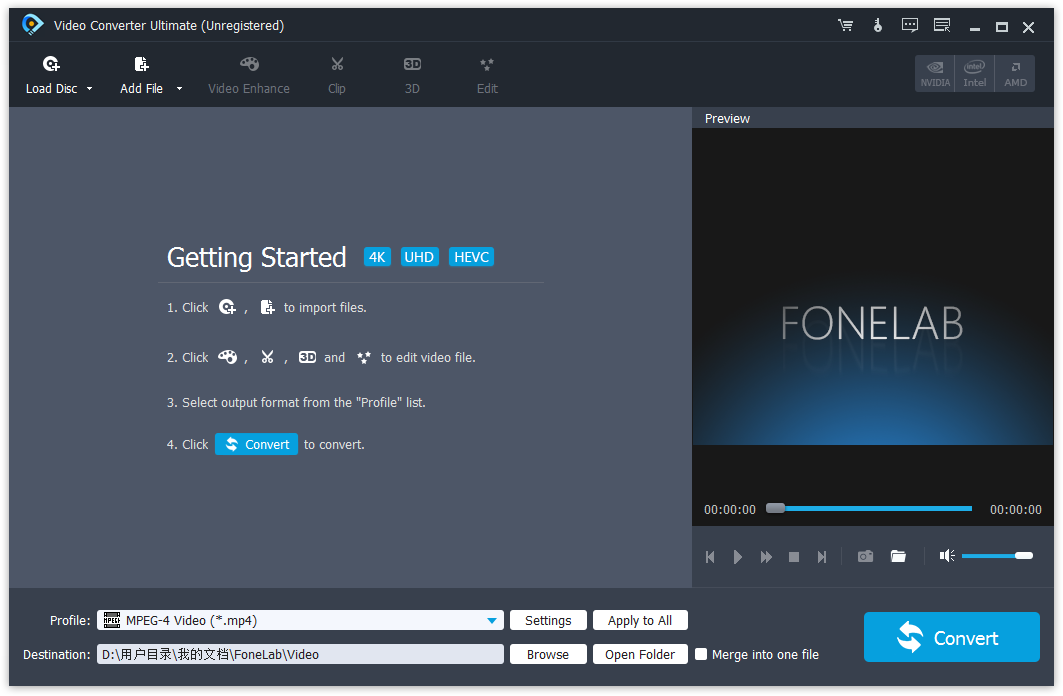Open the snapshot folder icon
This screenshot has height=696, width=1063.
tap(898, 556)
